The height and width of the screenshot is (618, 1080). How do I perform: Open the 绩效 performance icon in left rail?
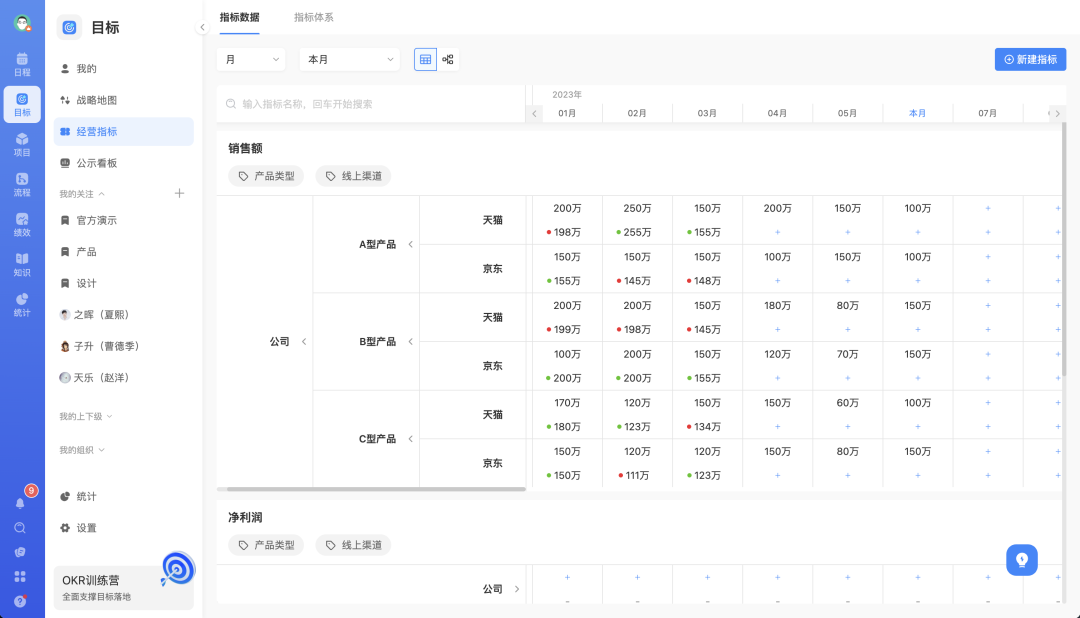[22, 225]
